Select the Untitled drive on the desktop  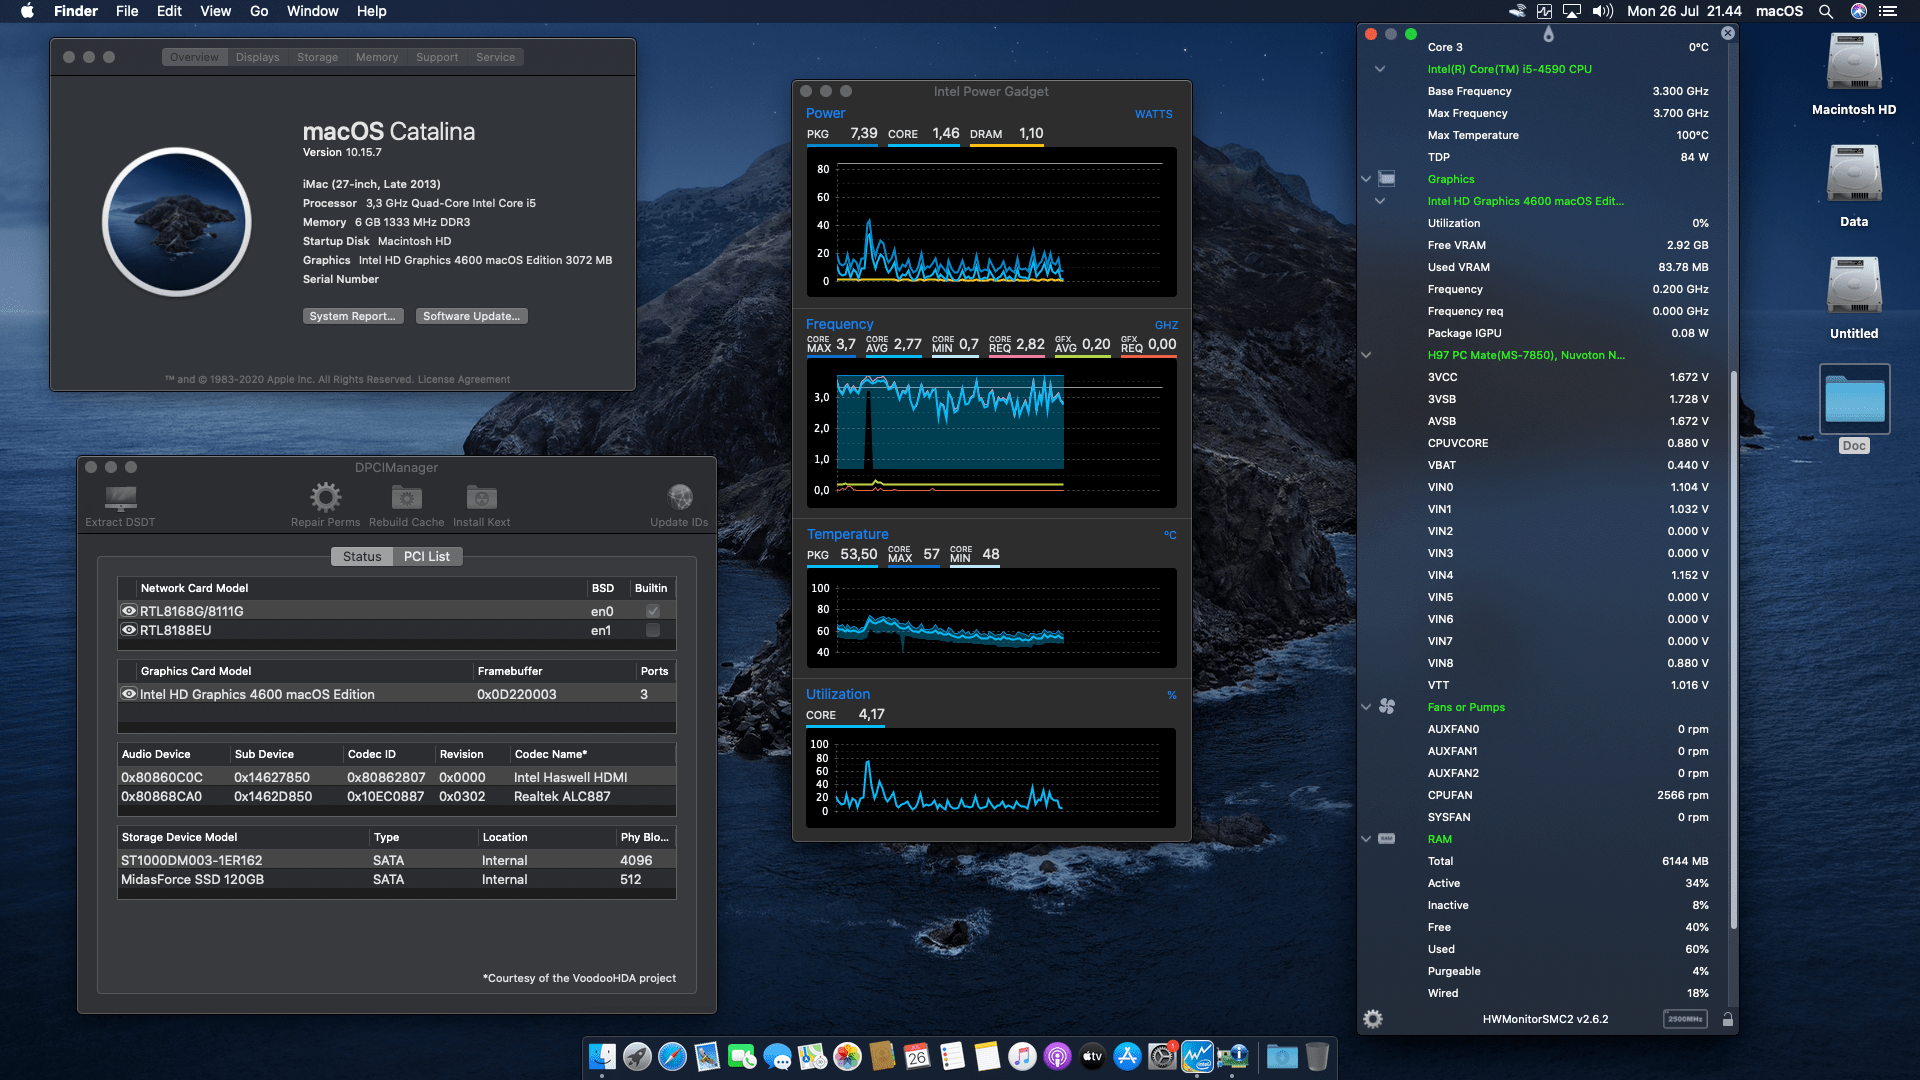pos(1854,298)
